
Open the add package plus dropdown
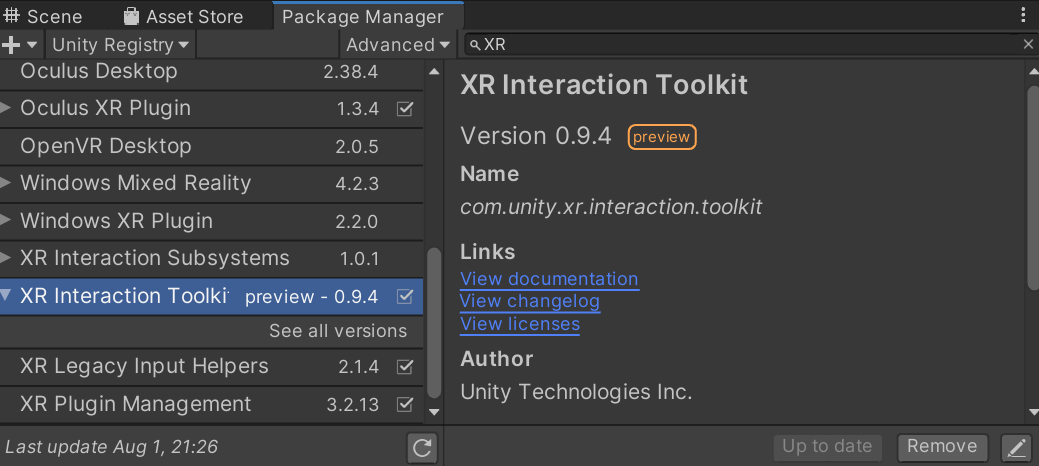pyautogui.click(x=21, y=45)
